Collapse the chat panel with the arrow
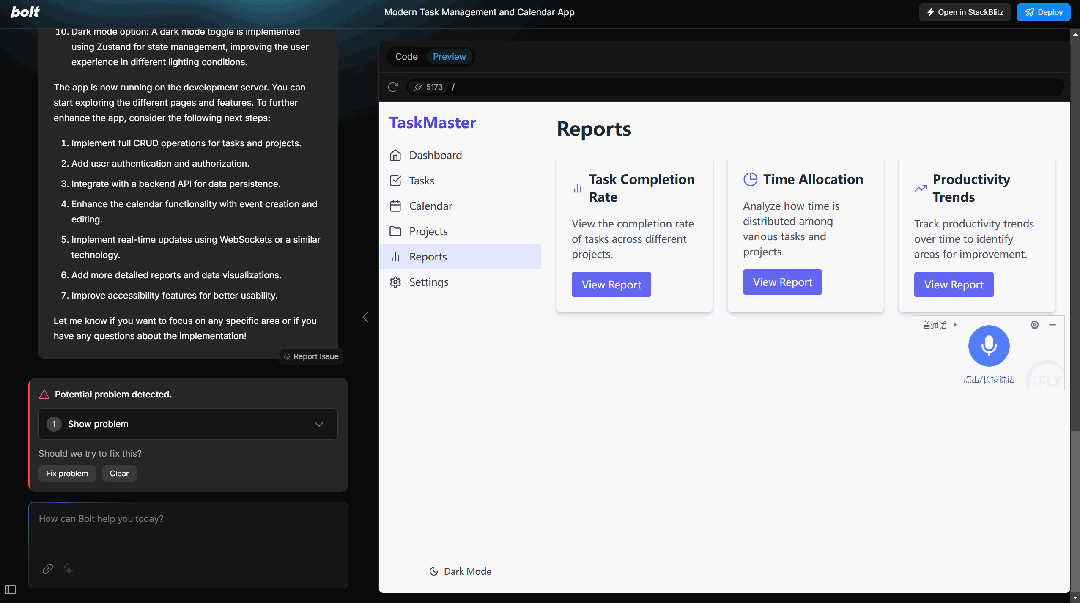Viewport: 1080px width, 603px height. click(365, 317)
